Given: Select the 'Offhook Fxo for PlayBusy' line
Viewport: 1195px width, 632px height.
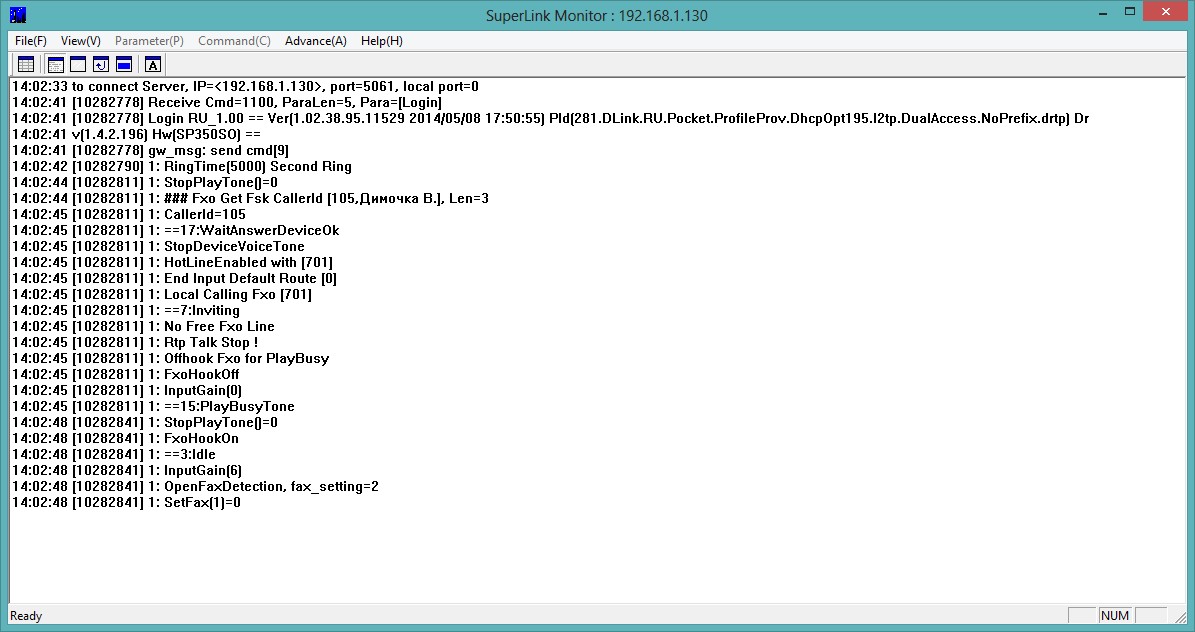Looking at the screenshot, I should click(x=171, y=358).
